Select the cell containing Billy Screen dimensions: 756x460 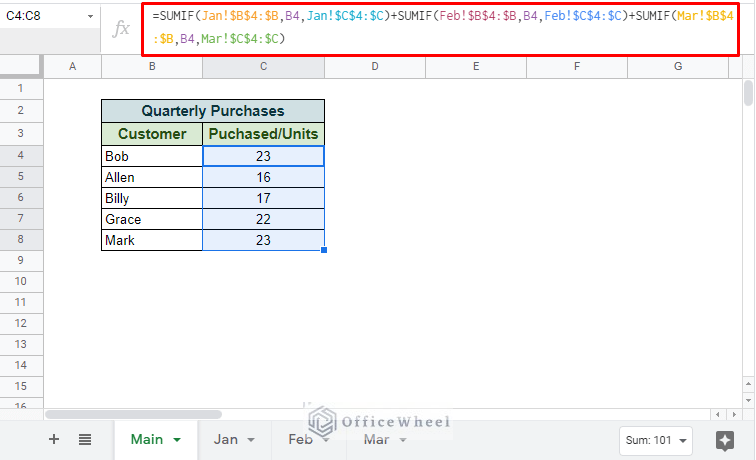(152, 198)
